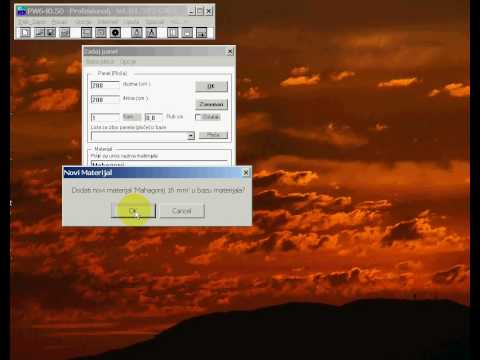Click the compass-shaped icon in the toolbar
Image resolution: width=480 pixels, height=360 pixels.
point(151,33)
